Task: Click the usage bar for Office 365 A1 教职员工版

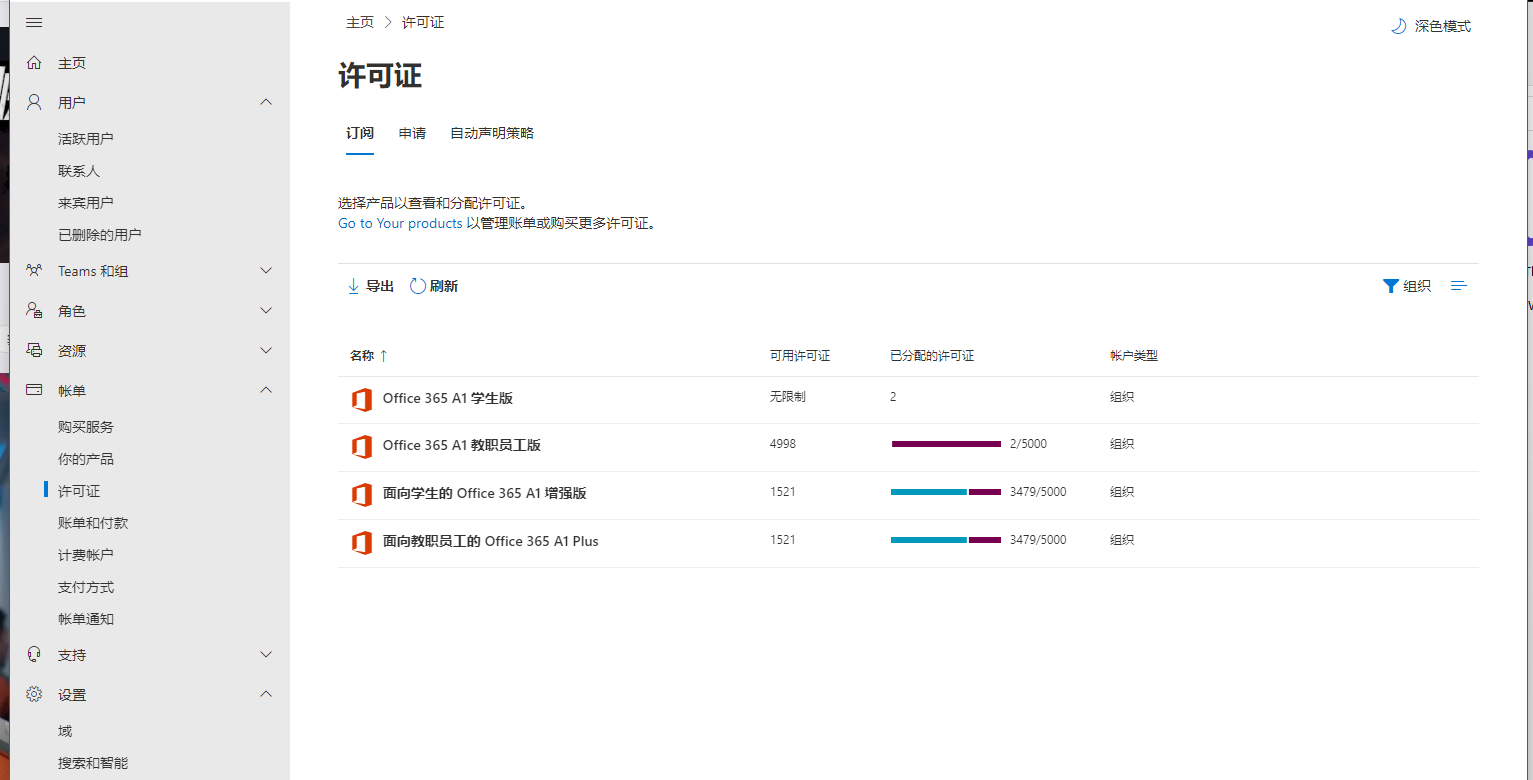Action: point(946,444)
